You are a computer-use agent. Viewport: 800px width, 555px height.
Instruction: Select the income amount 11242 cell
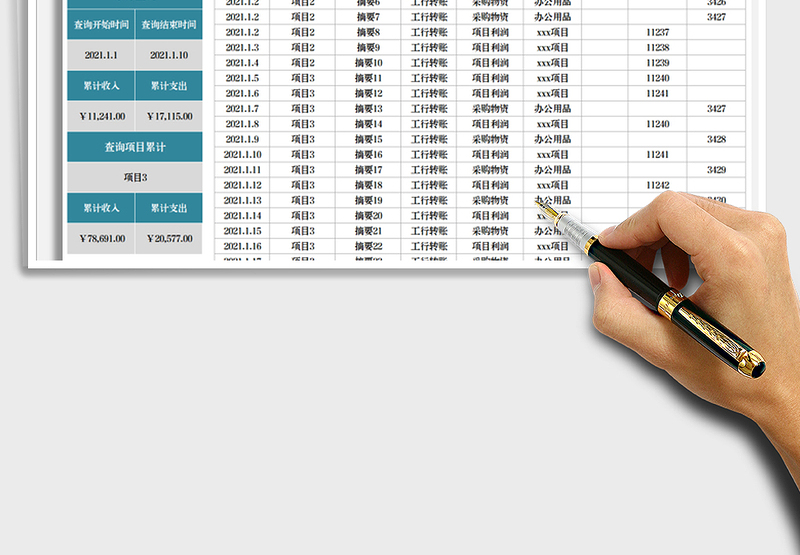(x=657, y=185)
